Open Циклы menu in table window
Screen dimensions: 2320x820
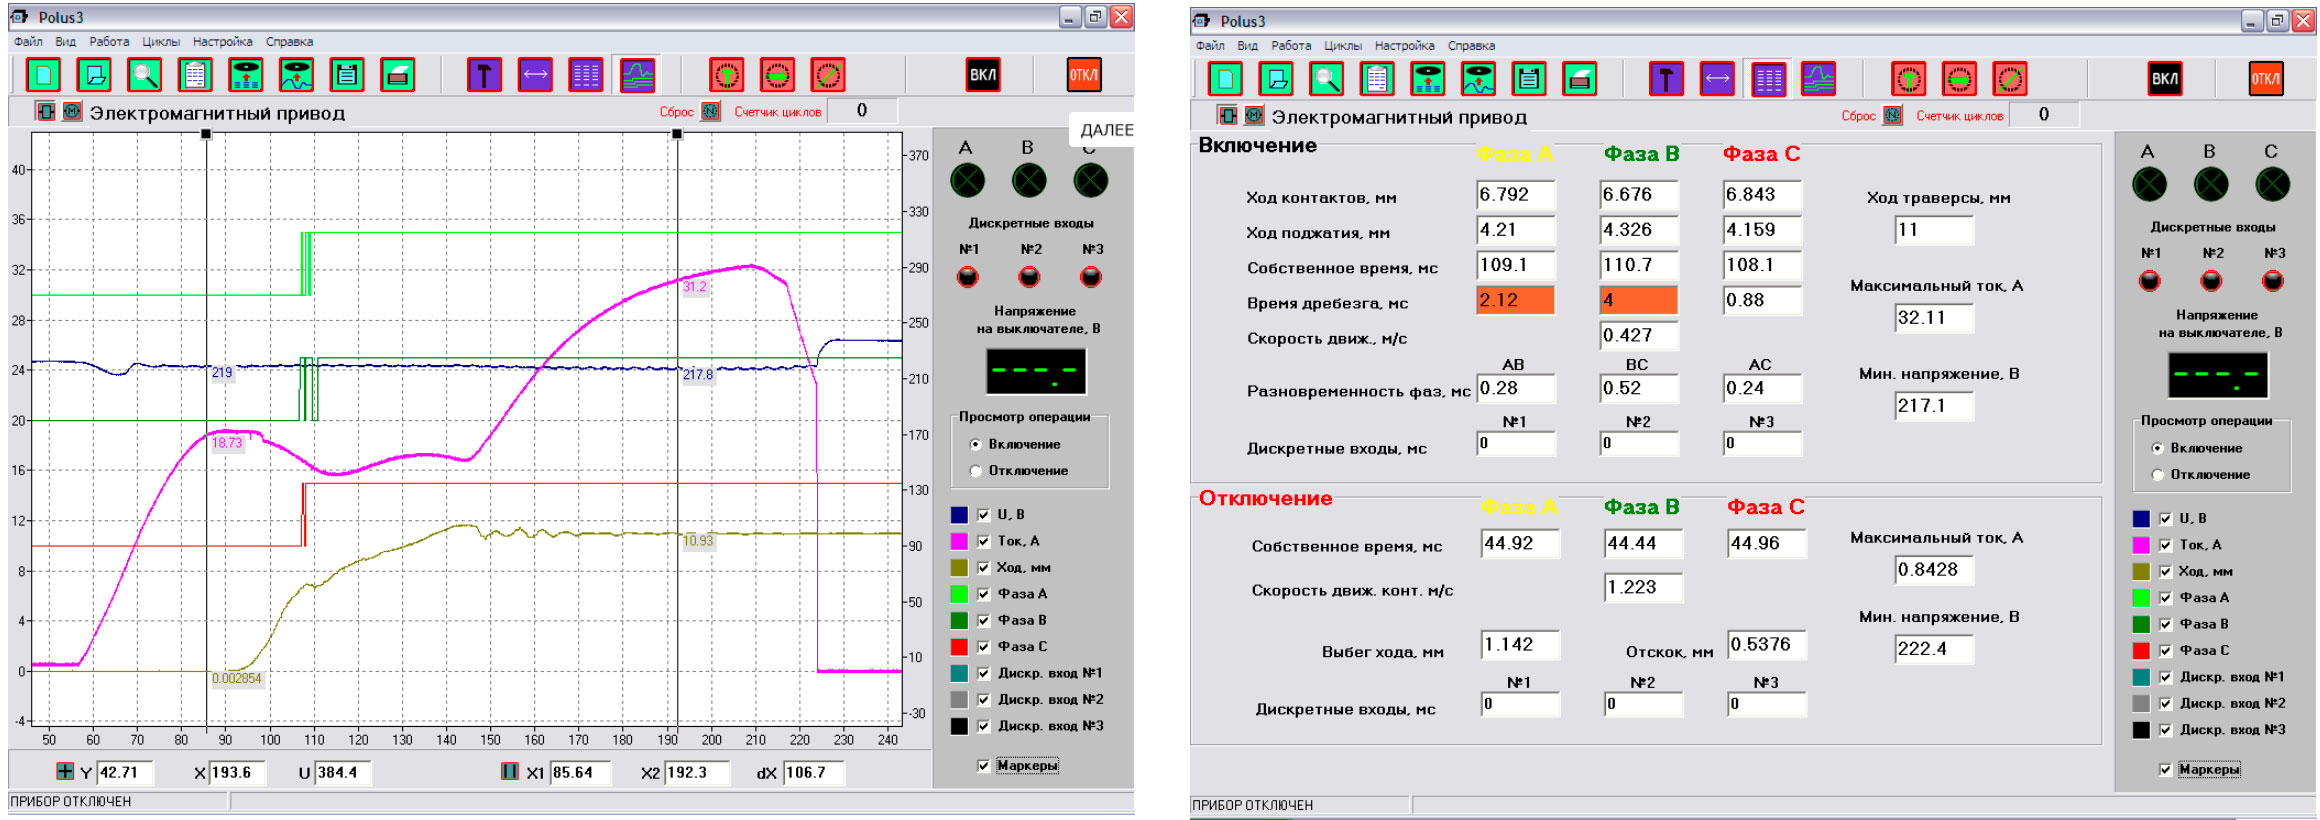click(x=1343, y=46)
